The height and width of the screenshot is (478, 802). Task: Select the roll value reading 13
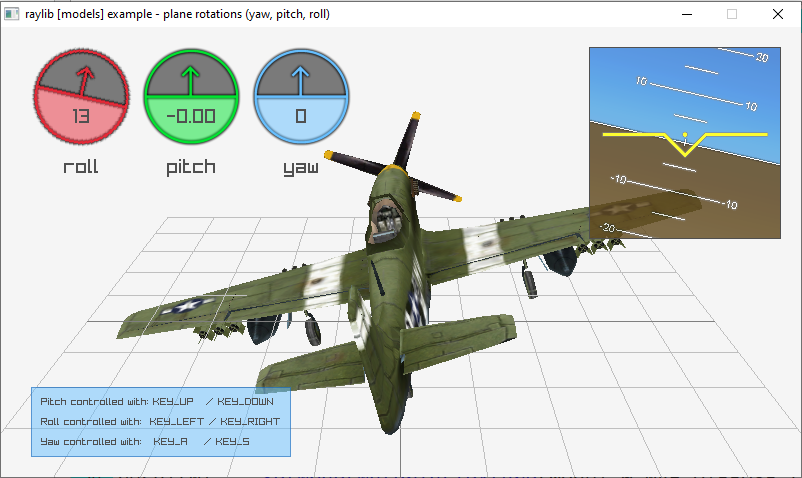[81, 116]
